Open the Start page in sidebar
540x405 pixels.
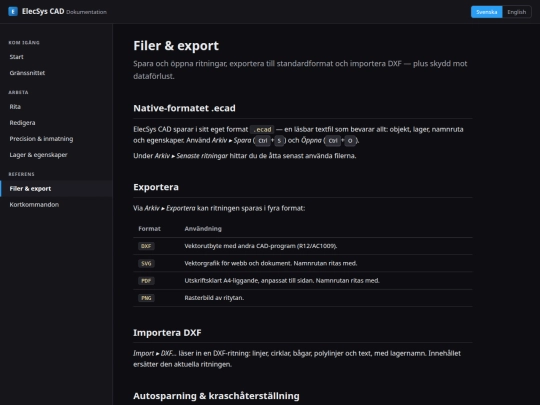tap(56, 57)
